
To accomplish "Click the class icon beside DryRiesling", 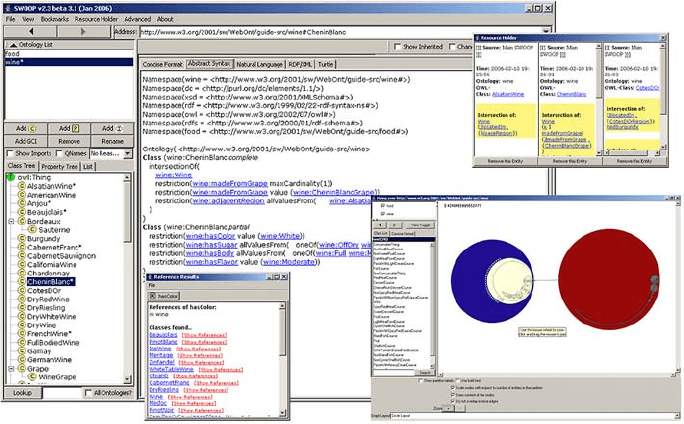I will (21, 308).
